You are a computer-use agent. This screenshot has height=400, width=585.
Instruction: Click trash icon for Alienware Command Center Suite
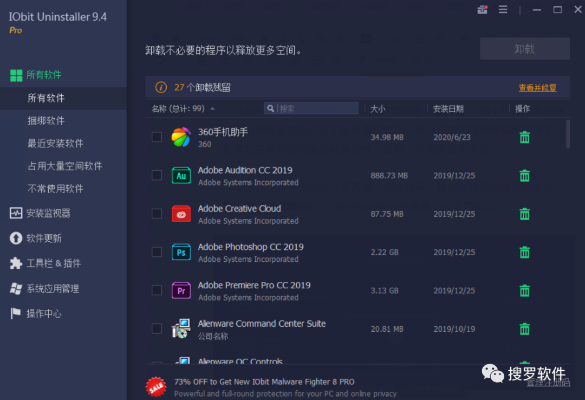coord(525,329)
